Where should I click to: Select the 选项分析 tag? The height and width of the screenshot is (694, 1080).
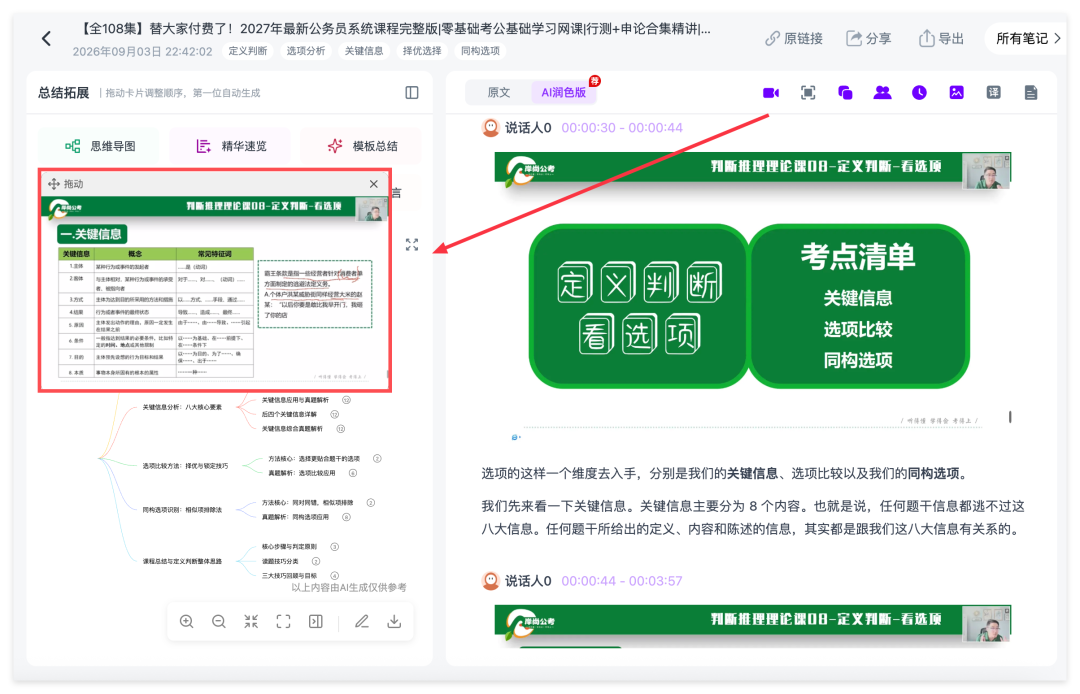coord(306,51)
